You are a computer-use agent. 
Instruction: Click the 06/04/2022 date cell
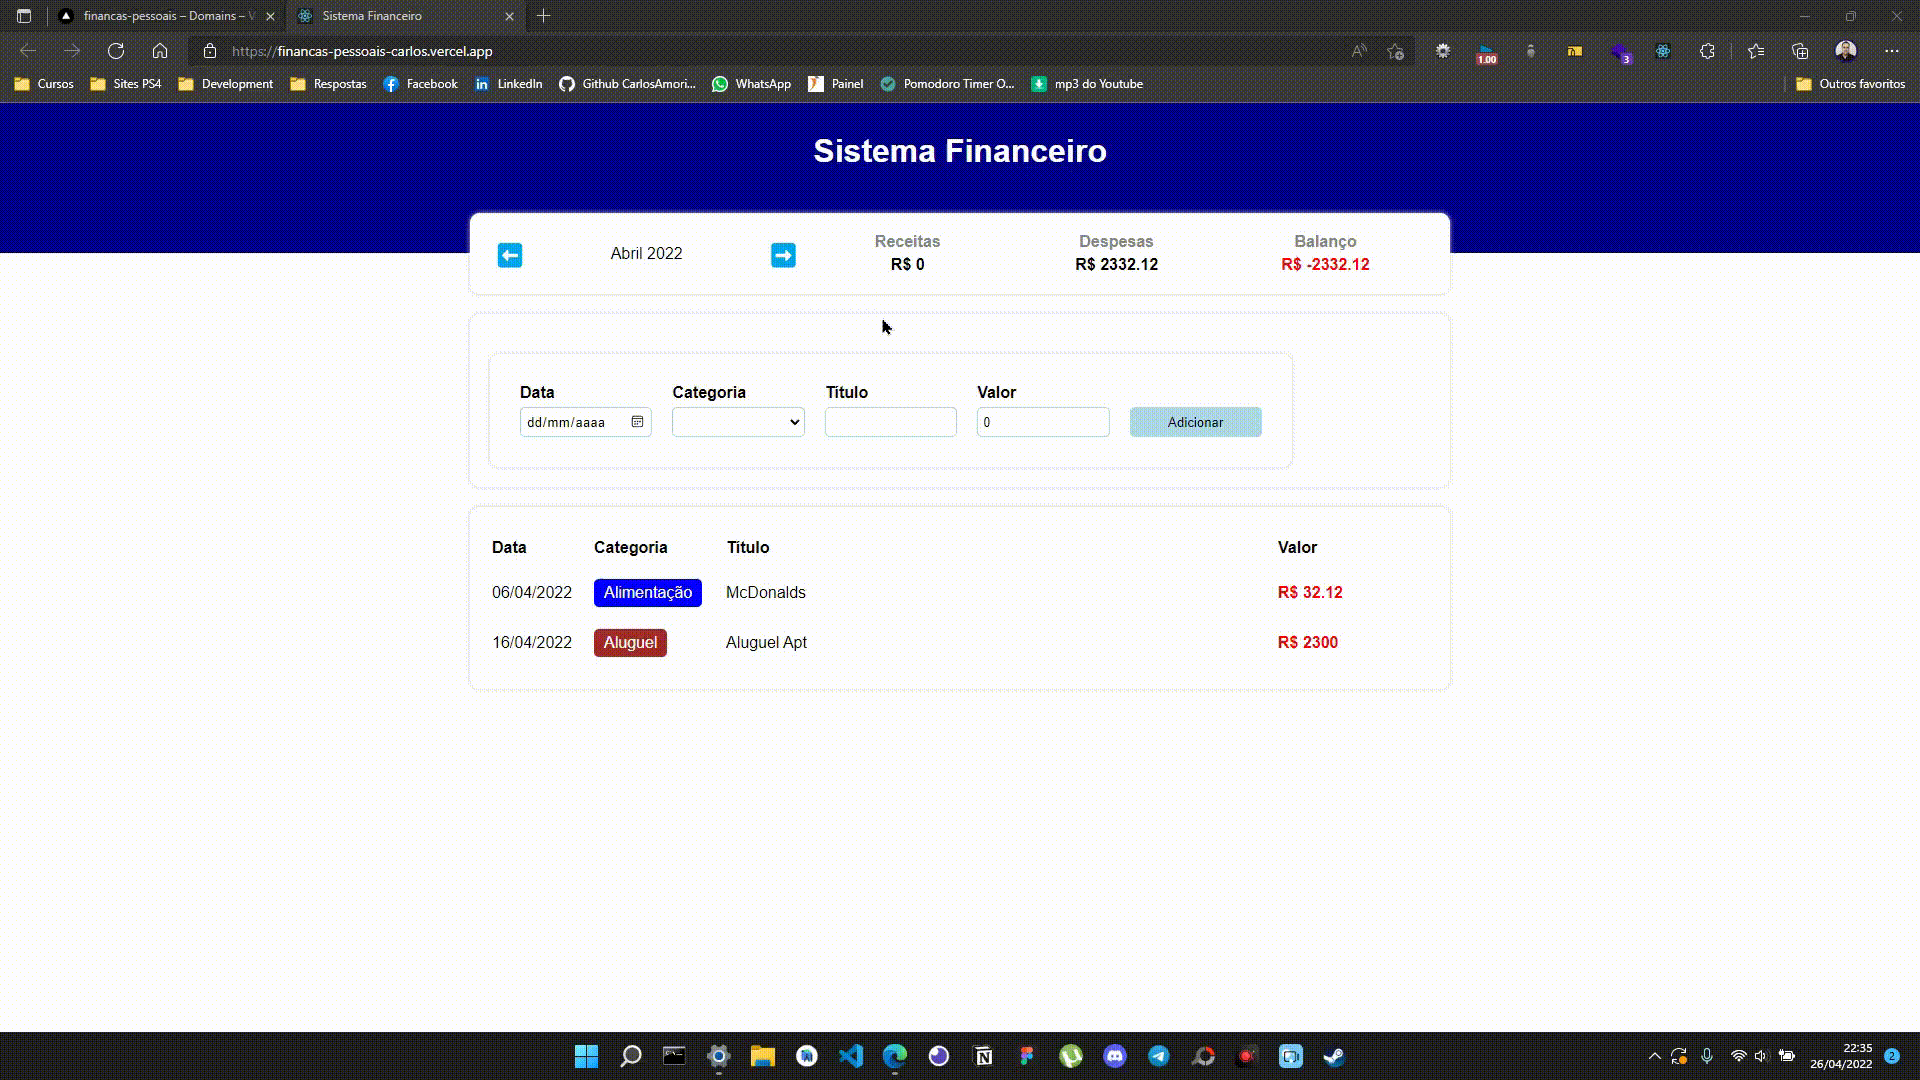point(531,593)
